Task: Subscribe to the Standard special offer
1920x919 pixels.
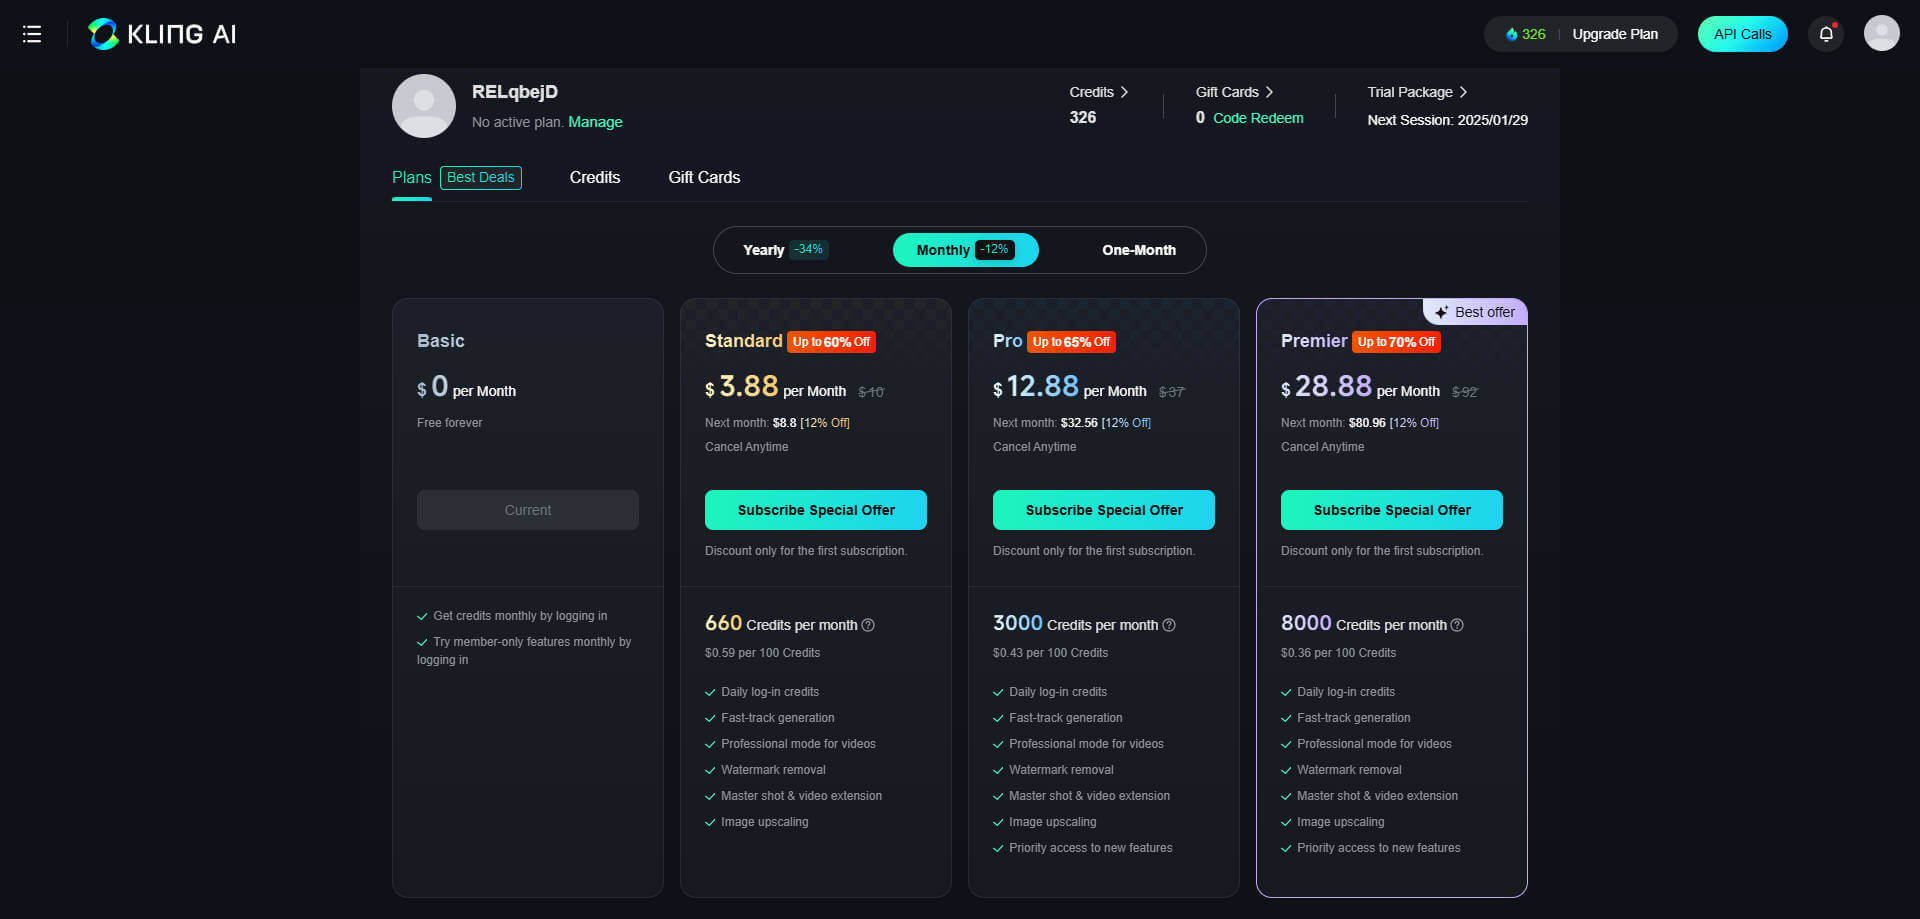Action: 816,510
